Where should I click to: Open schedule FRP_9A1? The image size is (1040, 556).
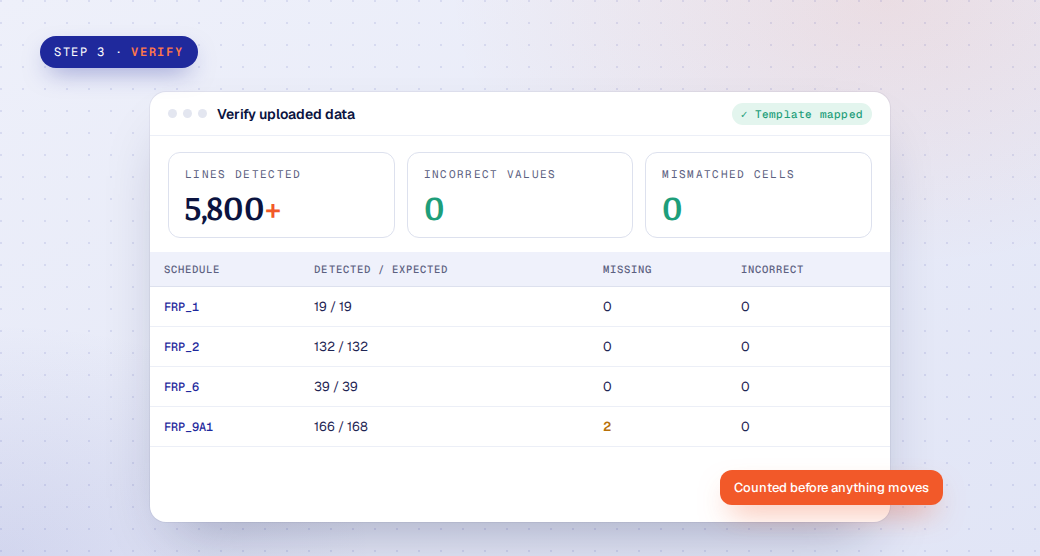point(188,427)
